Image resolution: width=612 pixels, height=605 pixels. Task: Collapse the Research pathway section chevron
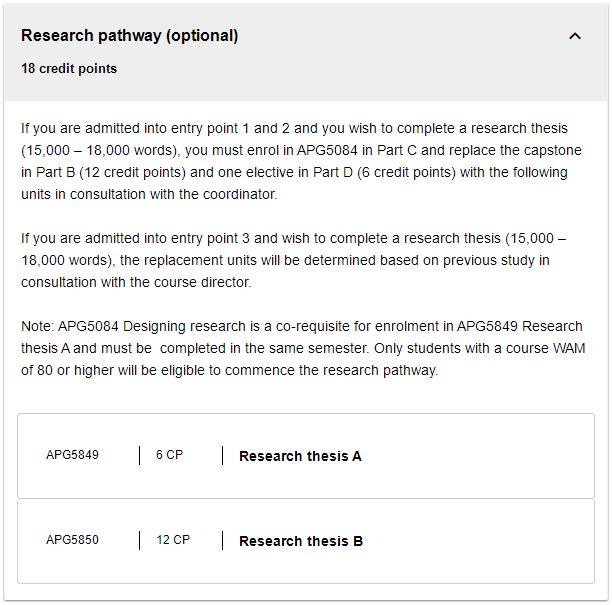(x=575, y=36)
